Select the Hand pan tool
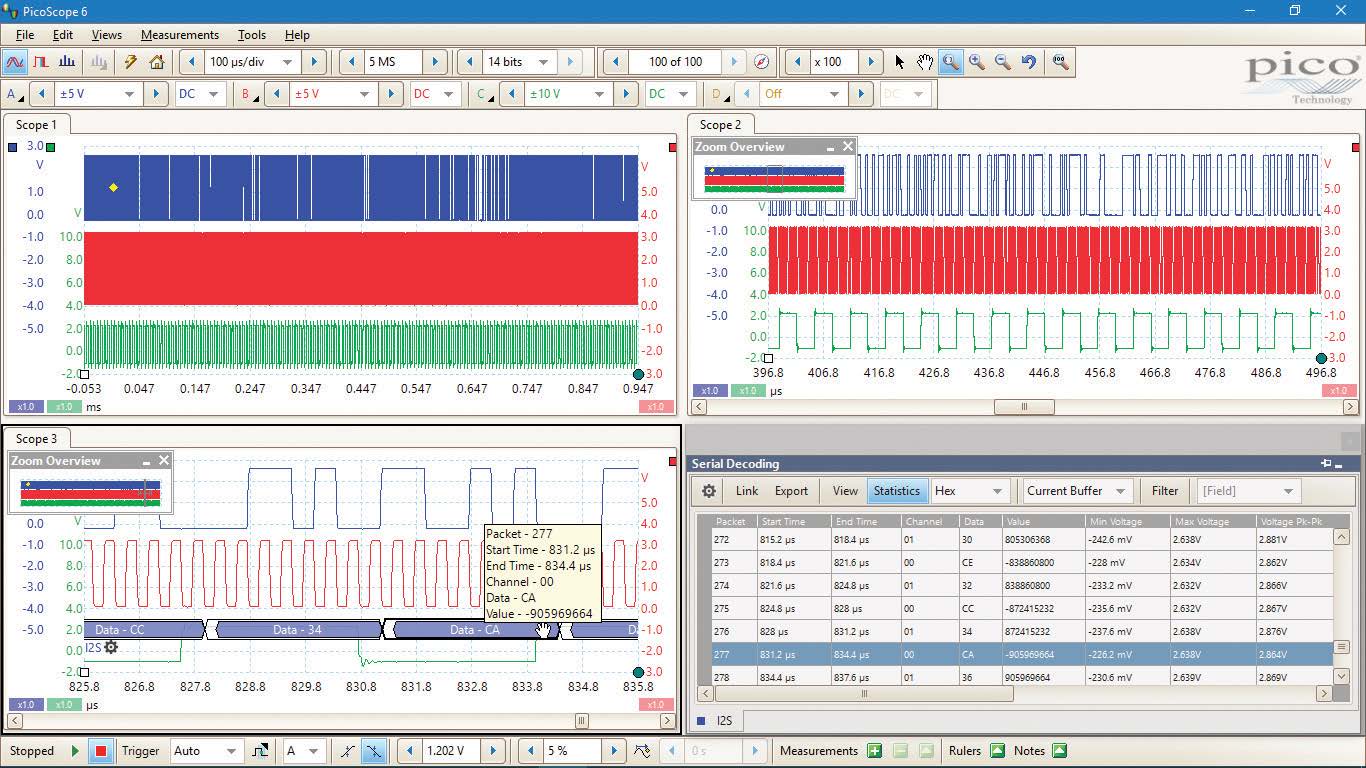1366x768 pixels. 925,62
